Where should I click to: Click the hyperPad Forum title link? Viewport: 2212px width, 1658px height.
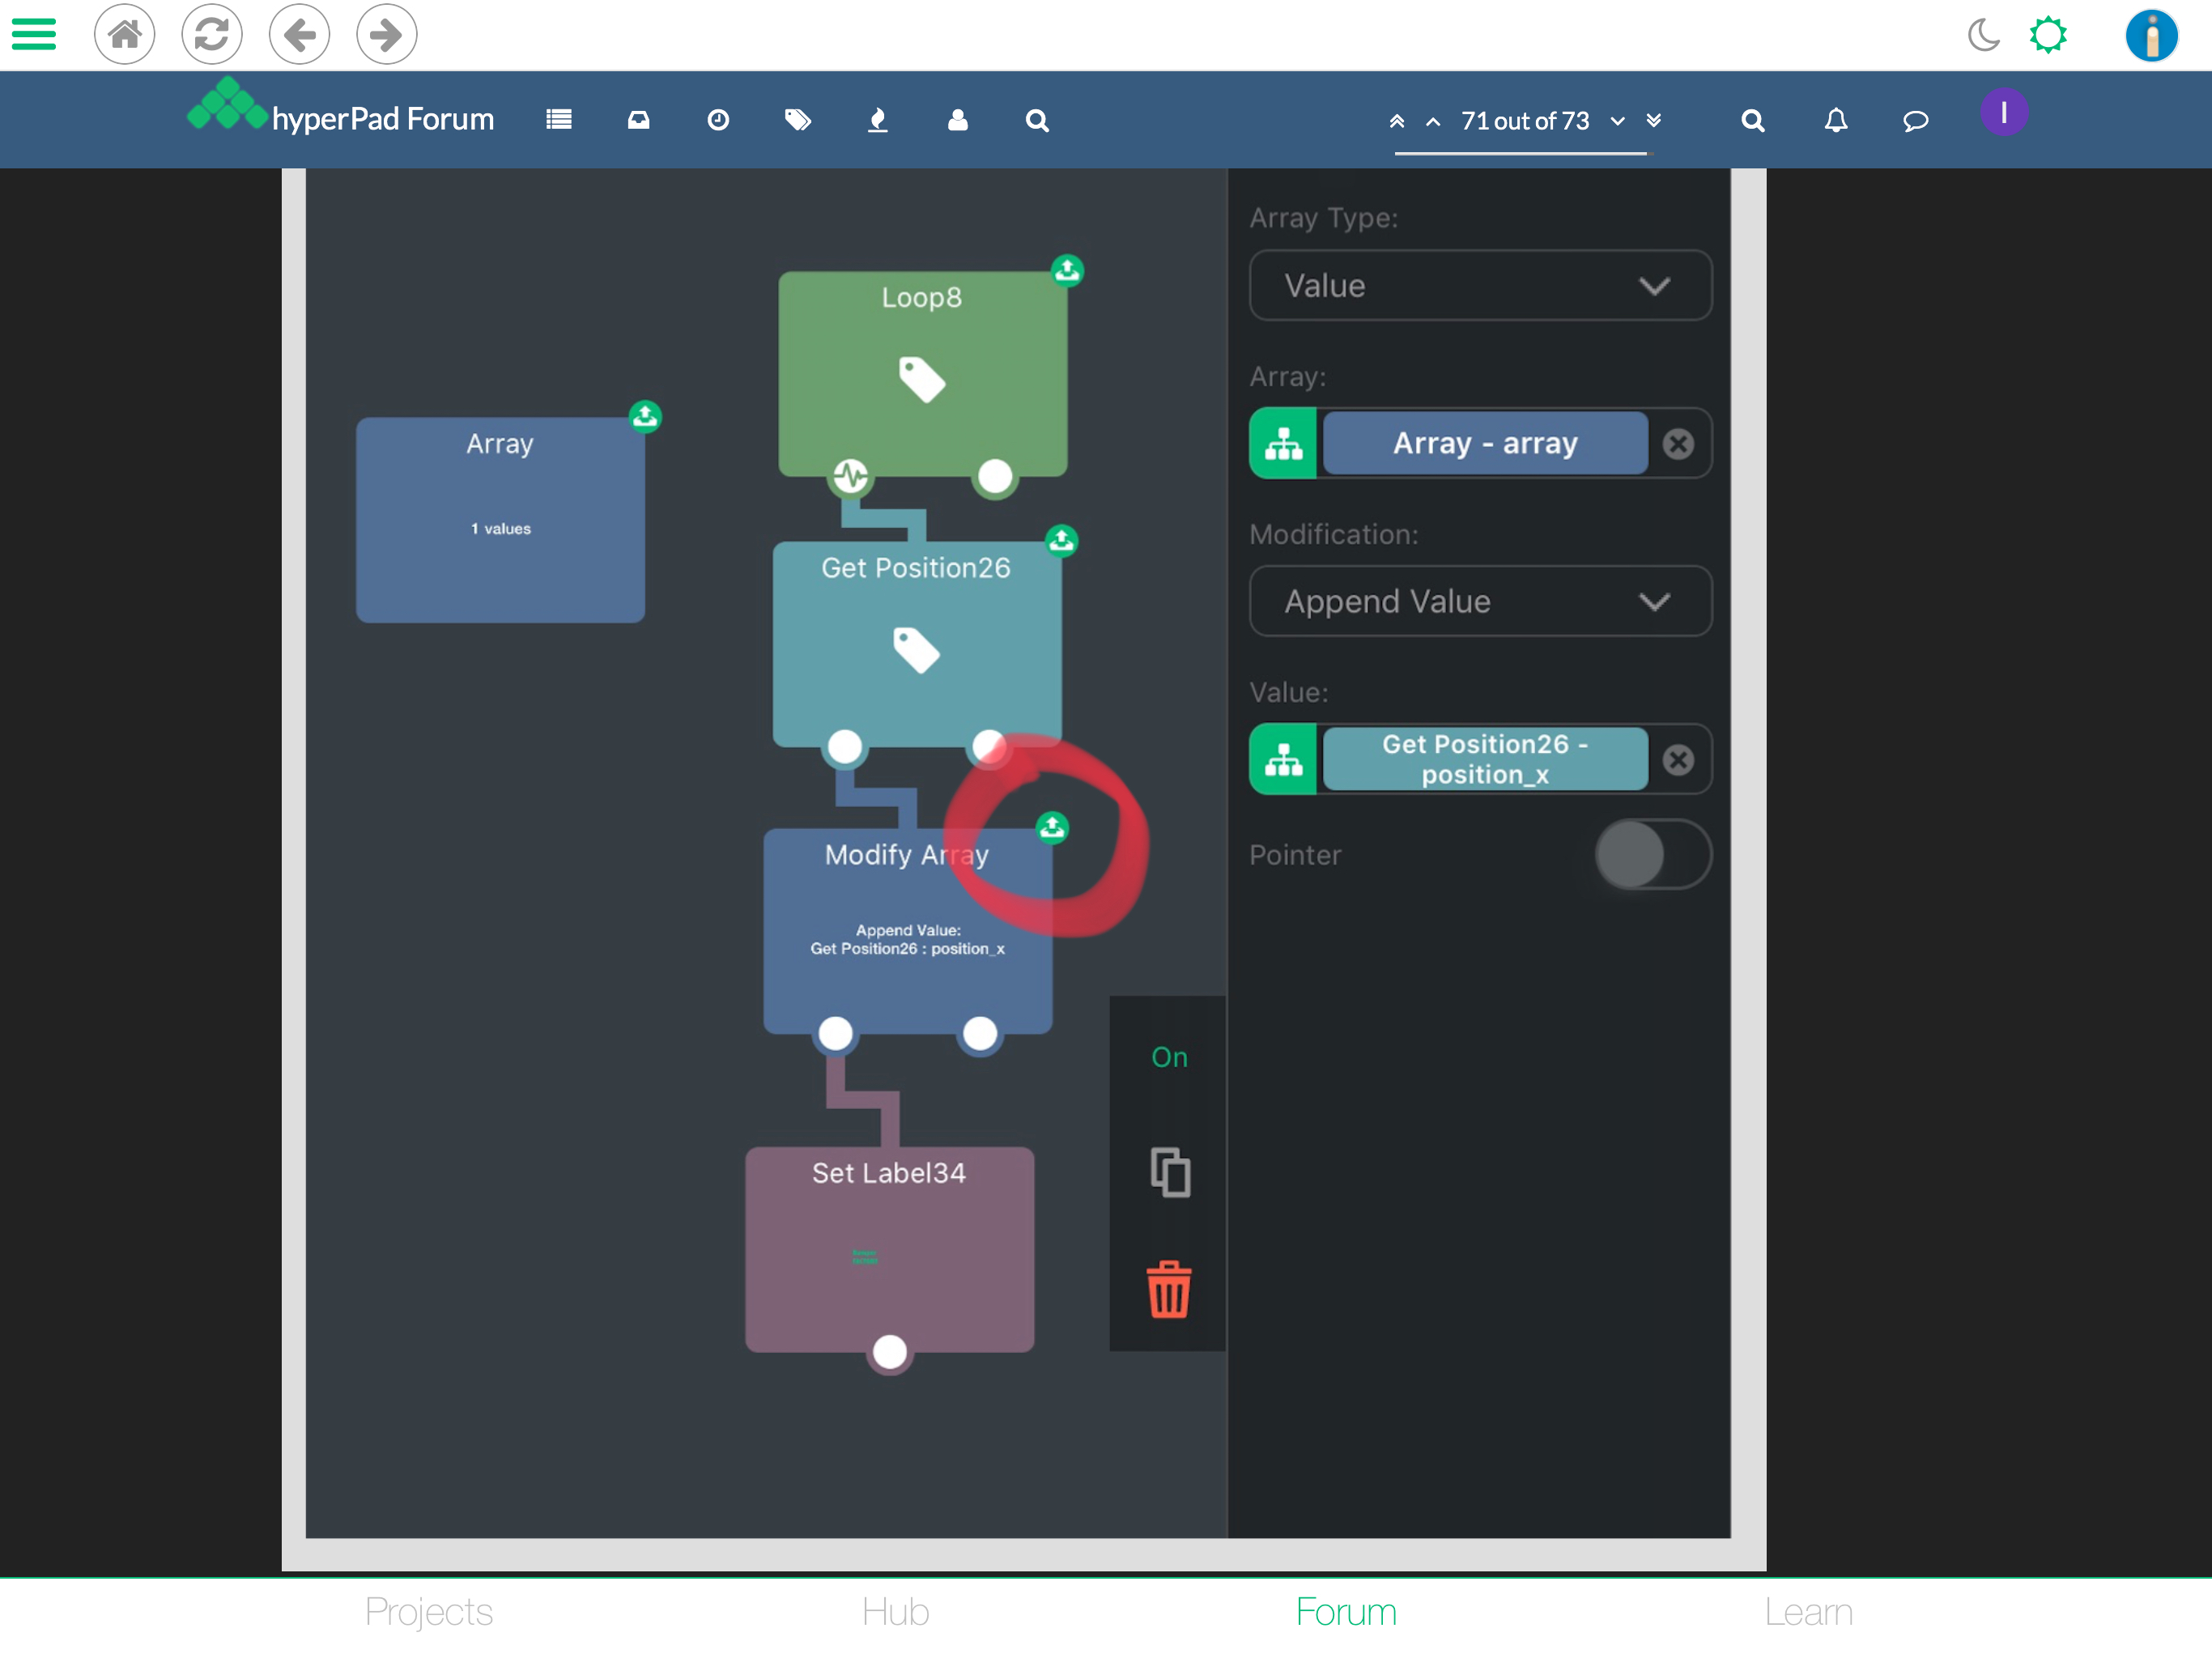click(382, 120)
